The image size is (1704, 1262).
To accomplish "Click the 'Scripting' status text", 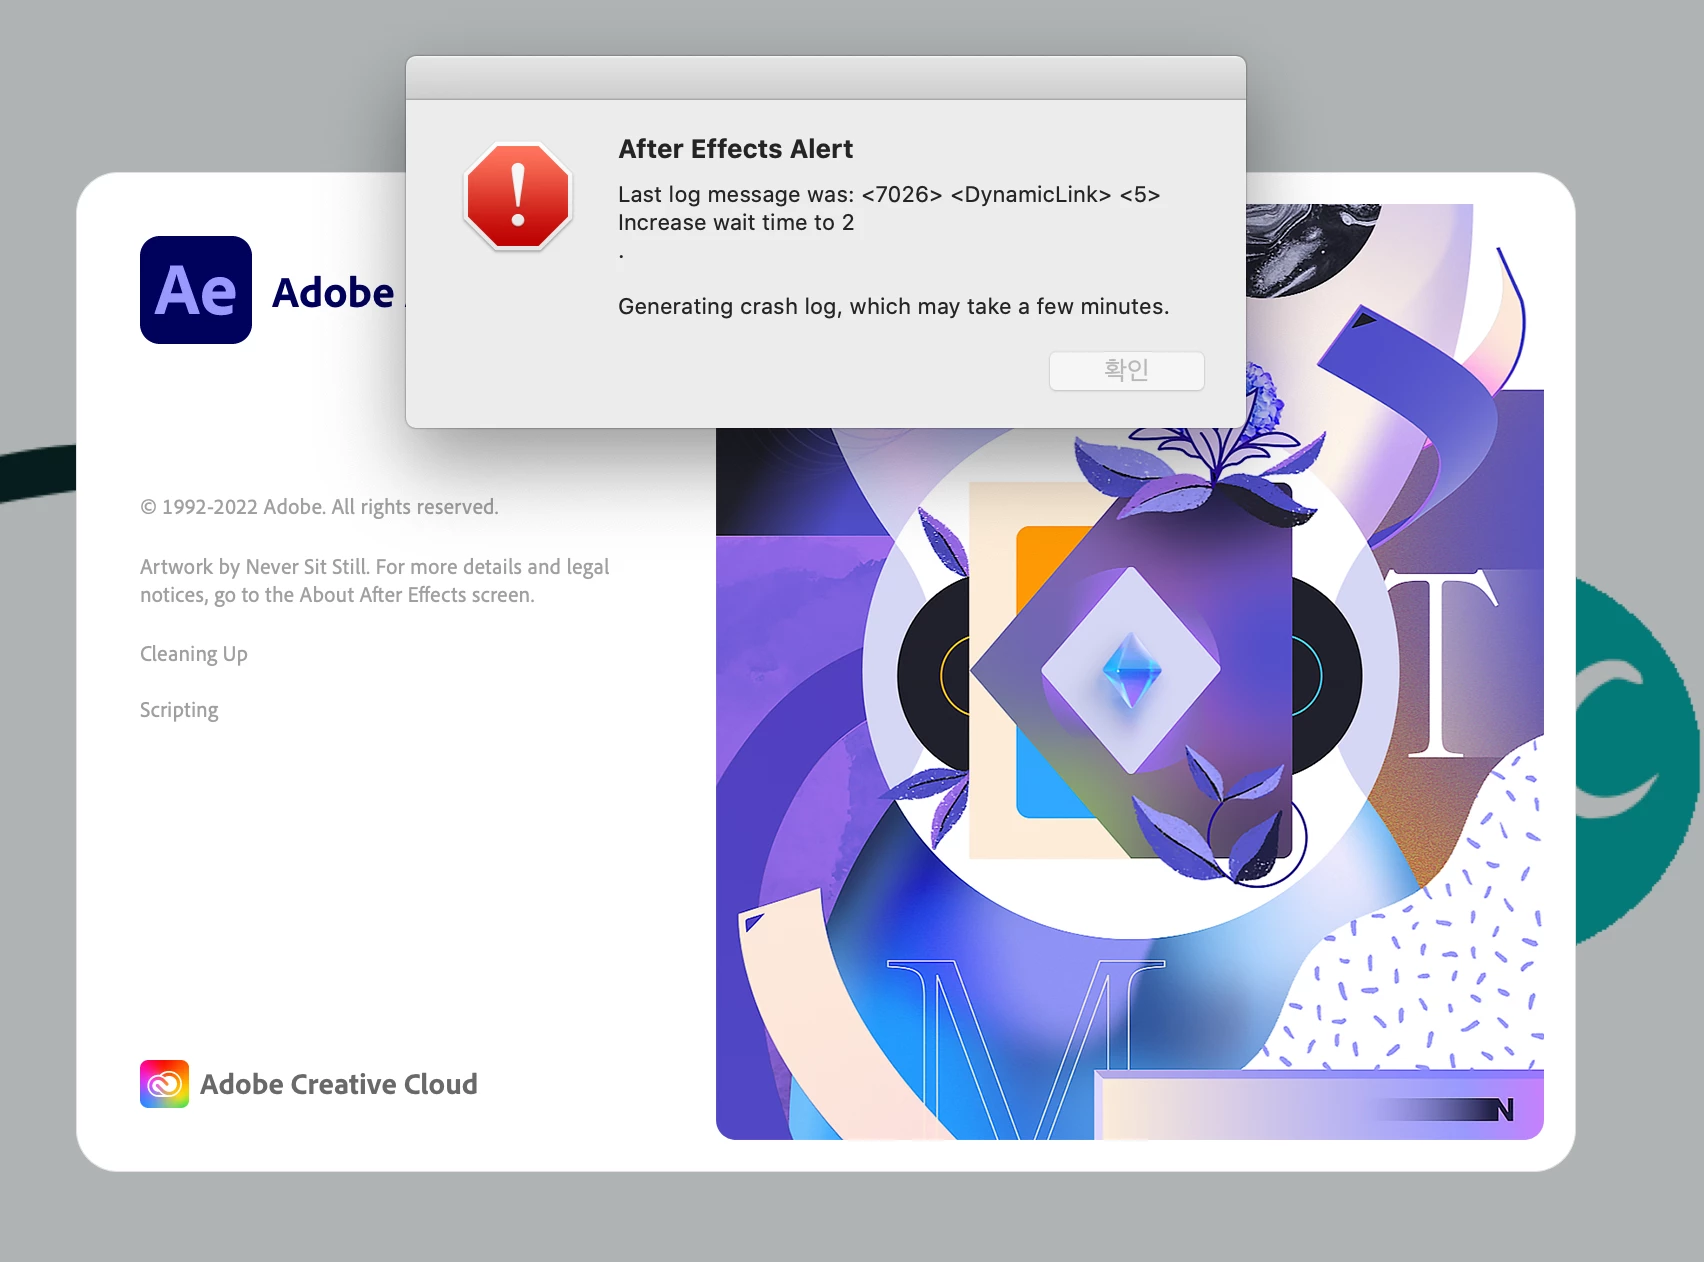I will click(x=179, y=710).
